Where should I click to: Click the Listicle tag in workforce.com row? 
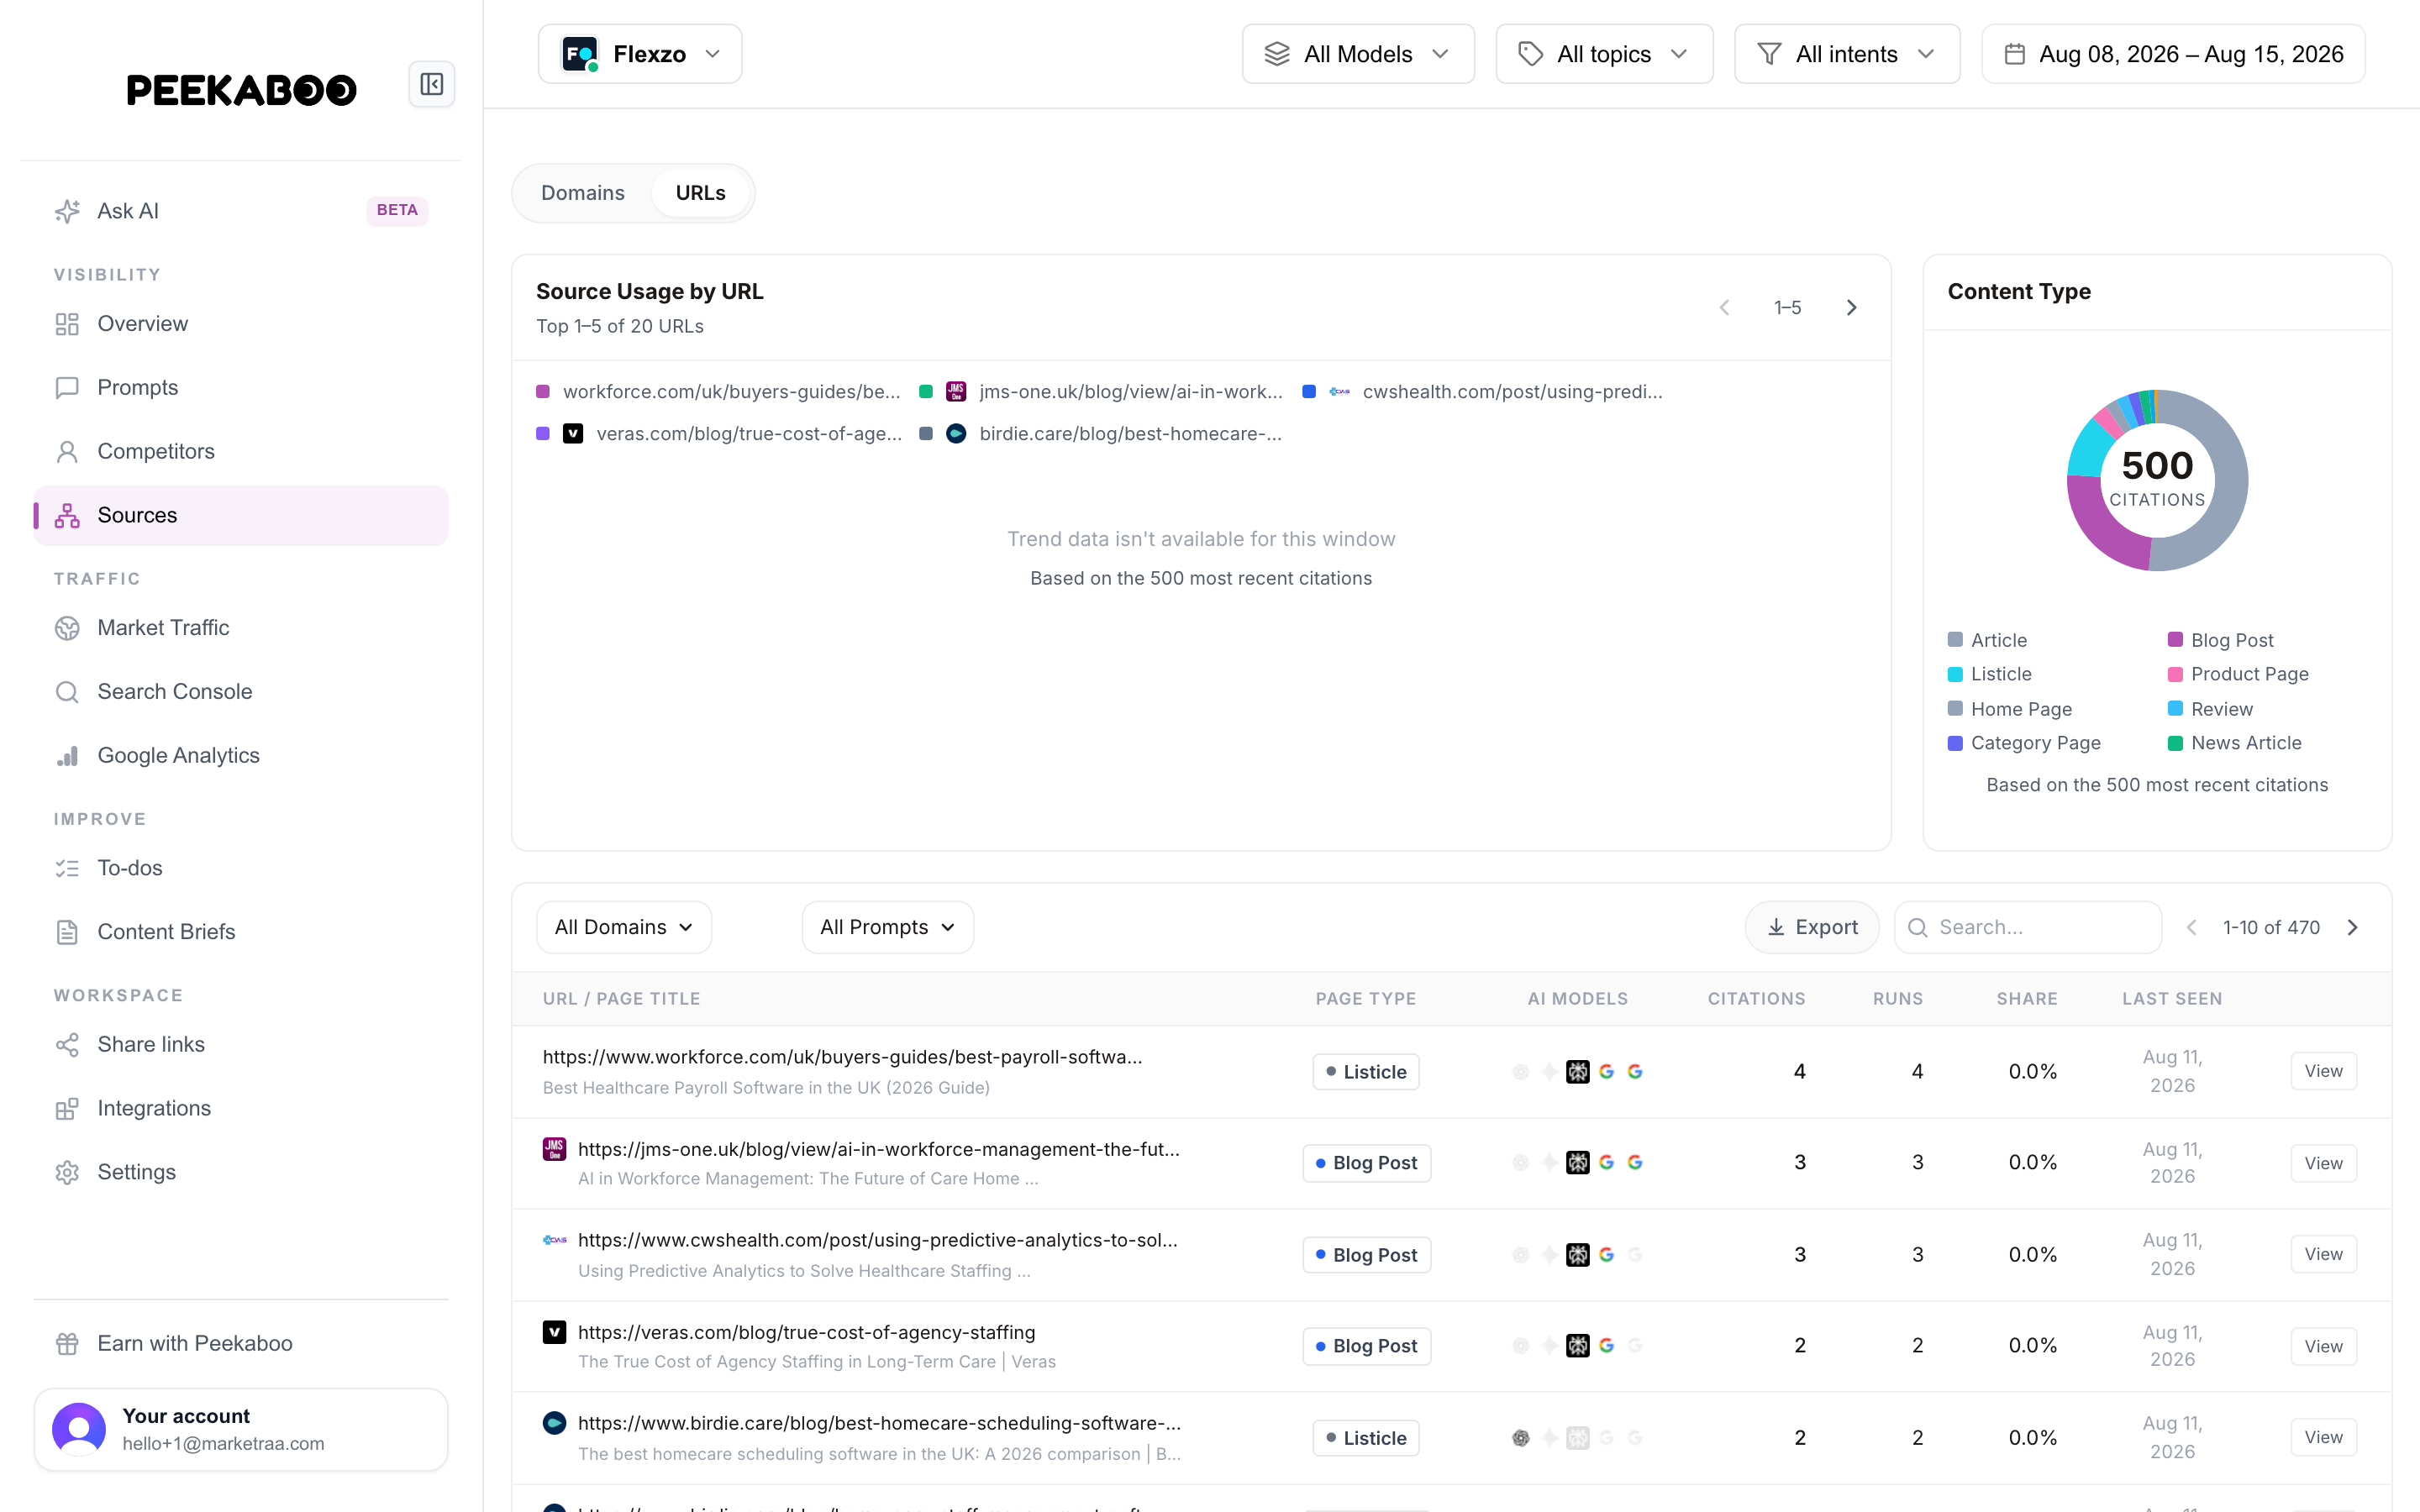tap(1365, 1072)
